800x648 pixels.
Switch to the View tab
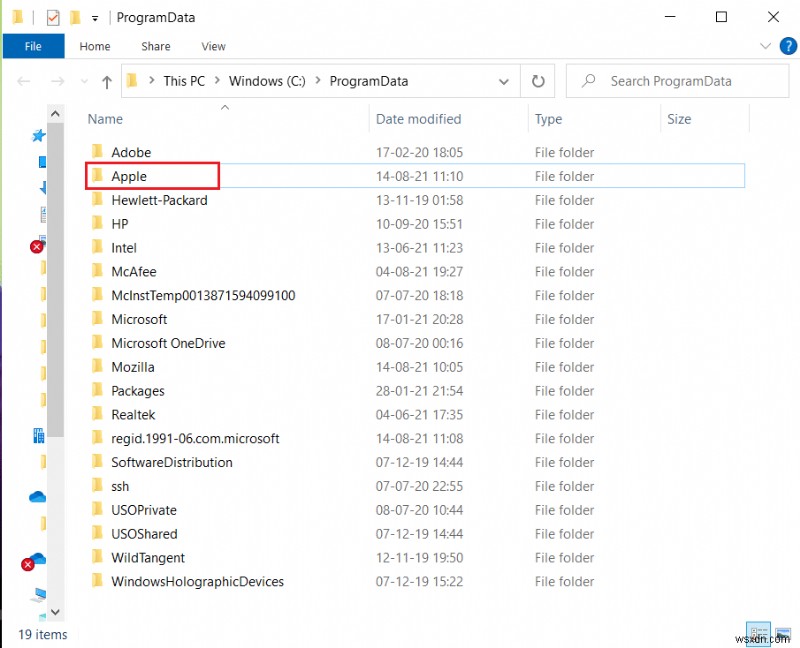click(213, 46)
